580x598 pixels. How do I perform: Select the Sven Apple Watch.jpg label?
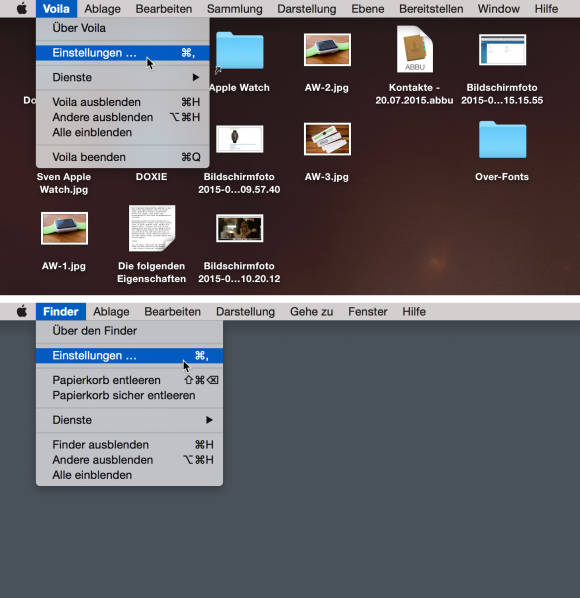click(x=64, y=183)
